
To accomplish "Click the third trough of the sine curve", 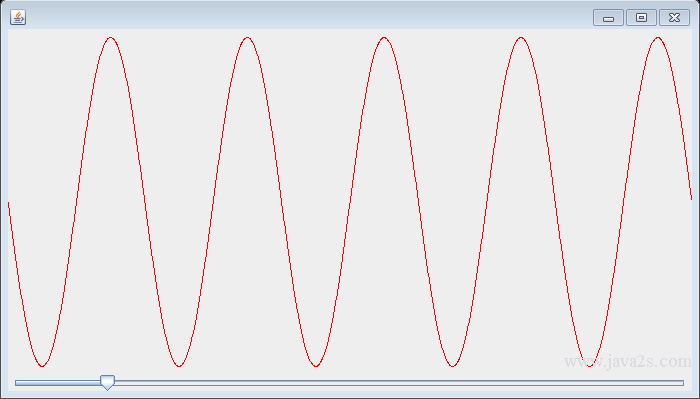I will [x=316, y=366].
